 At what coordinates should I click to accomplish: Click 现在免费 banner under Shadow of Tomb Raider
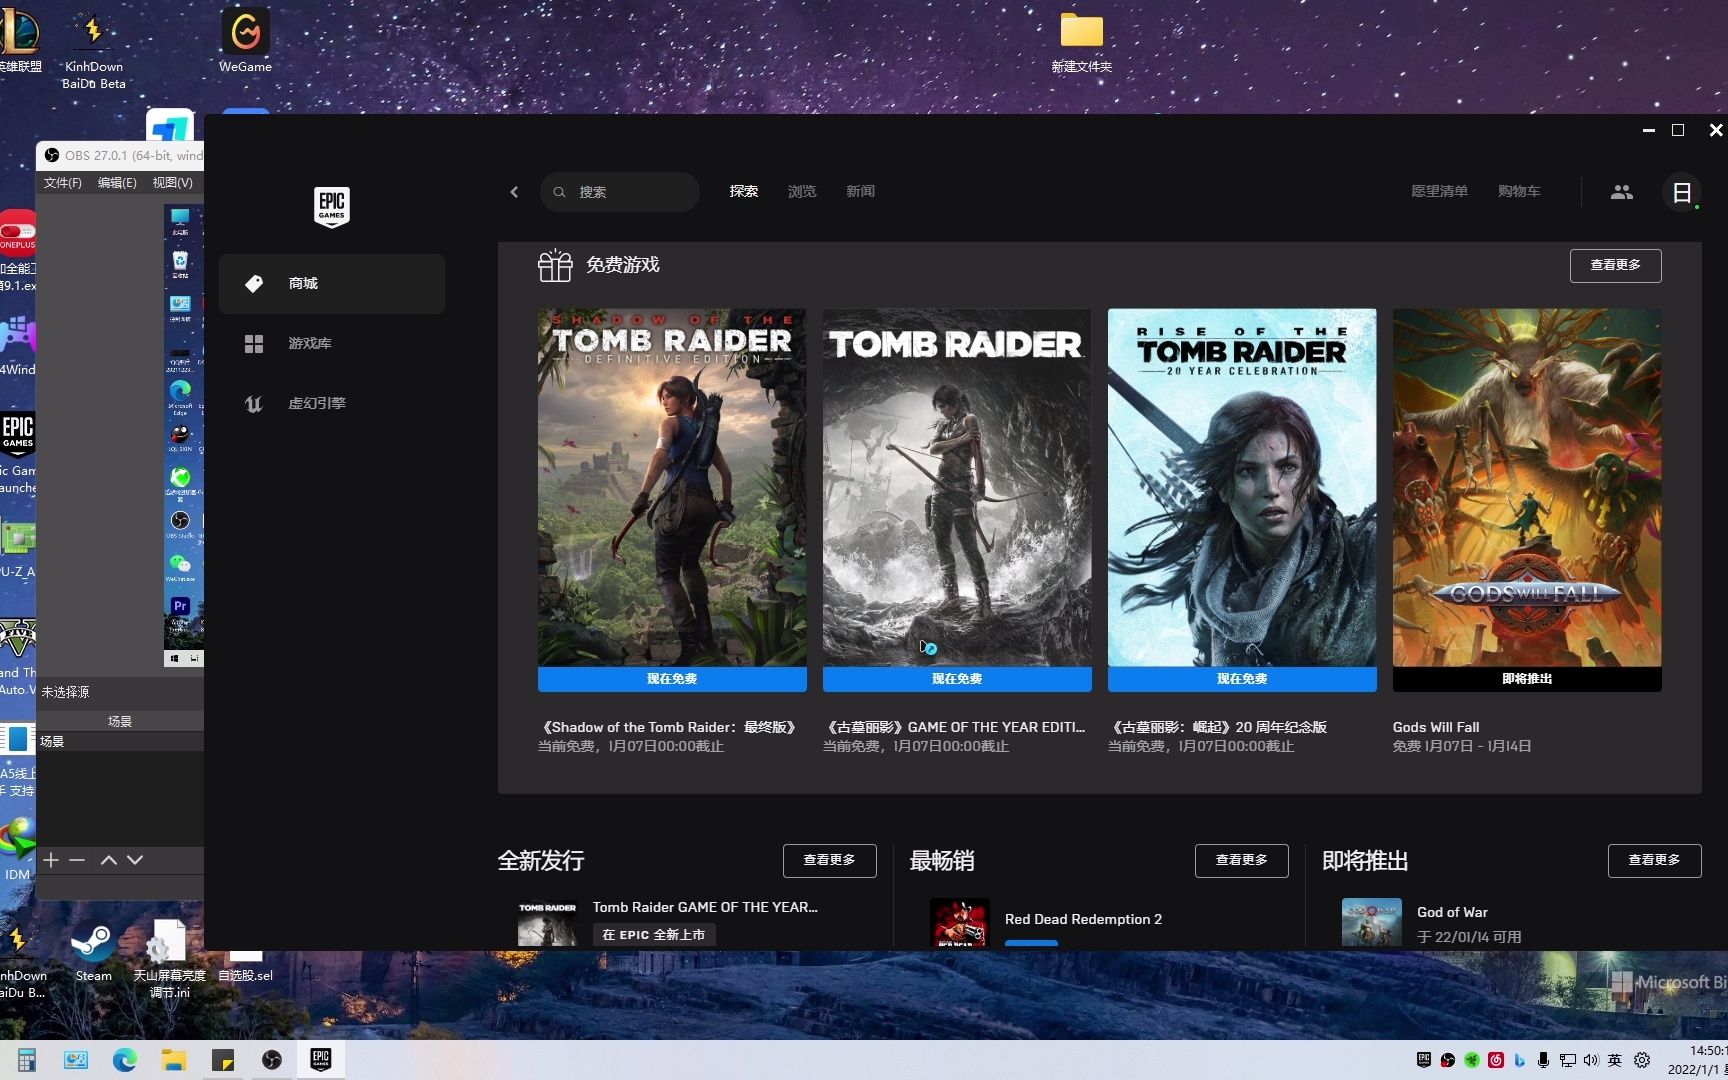(x=672, y=679)
